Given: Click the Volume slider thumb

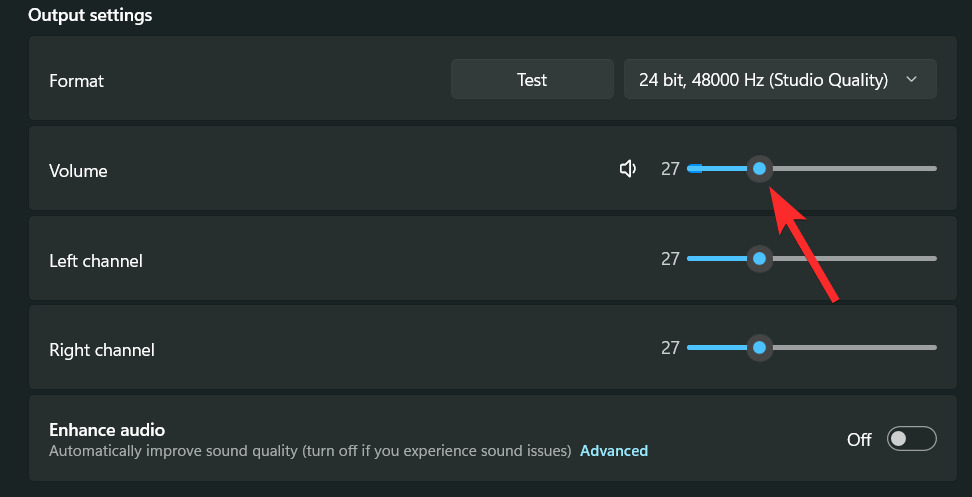Looking at the screenshot, I should pos(759,169).
